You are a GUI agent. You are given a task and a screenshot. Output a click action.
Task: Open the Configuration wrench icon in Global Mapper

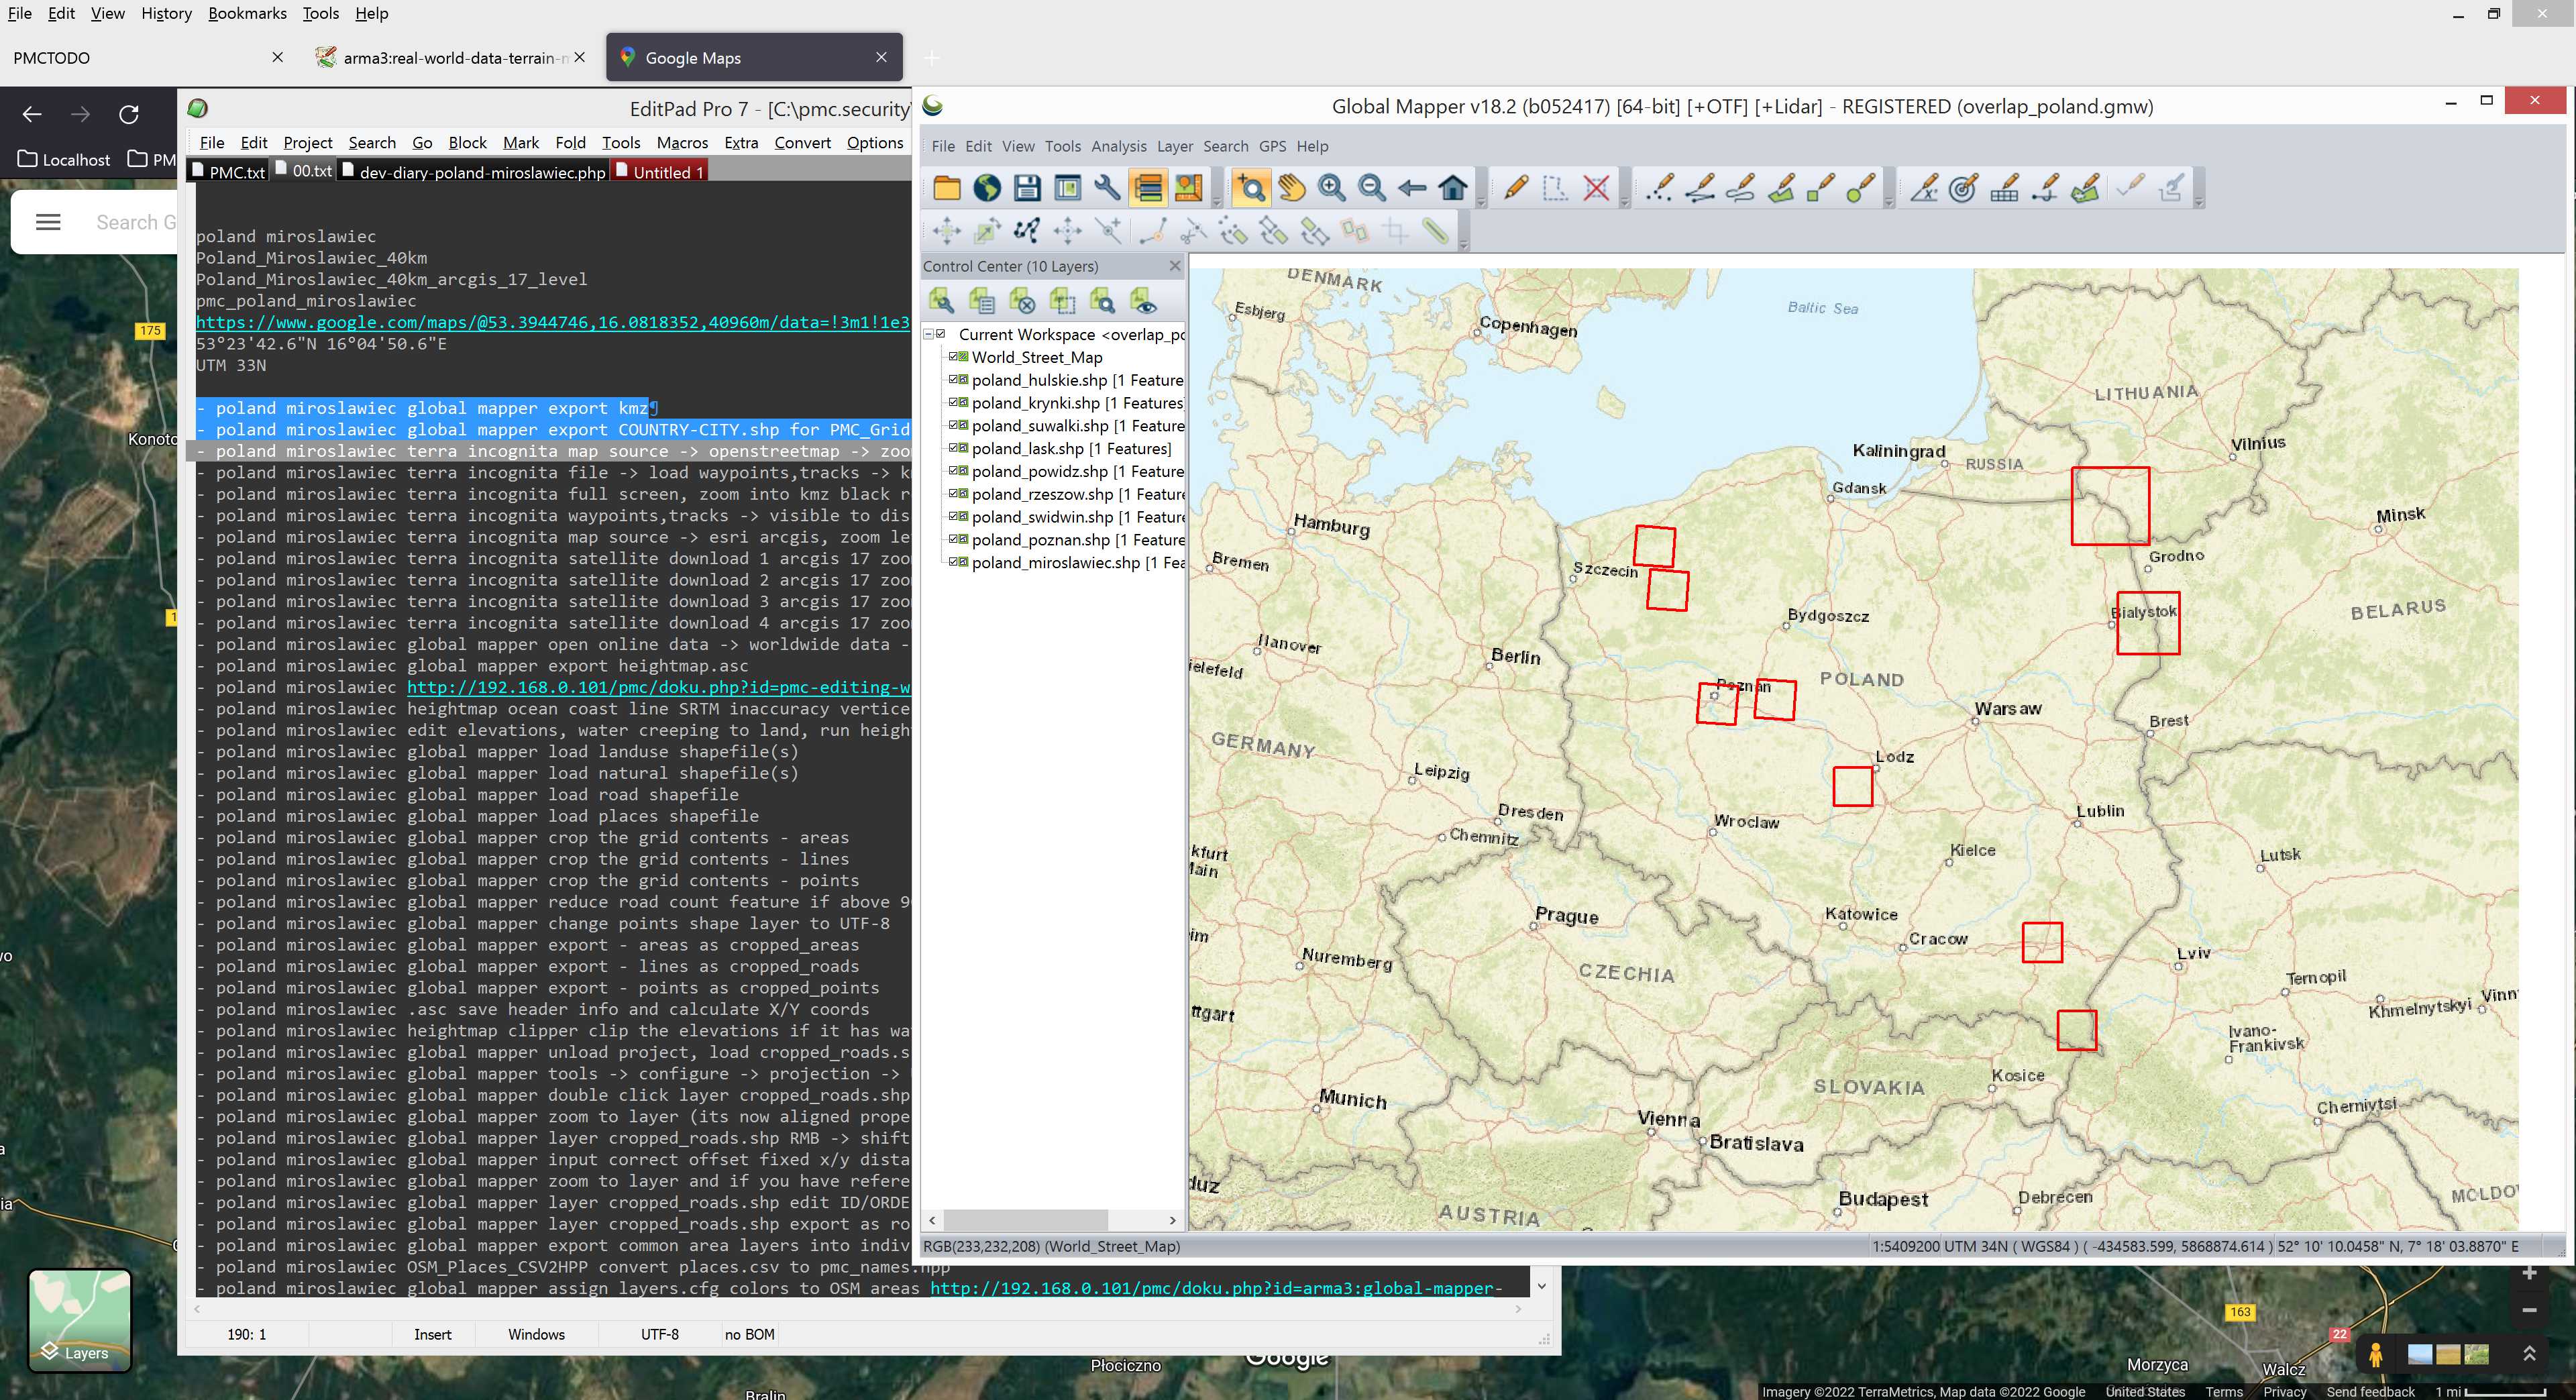click(x=1107, y=188)
